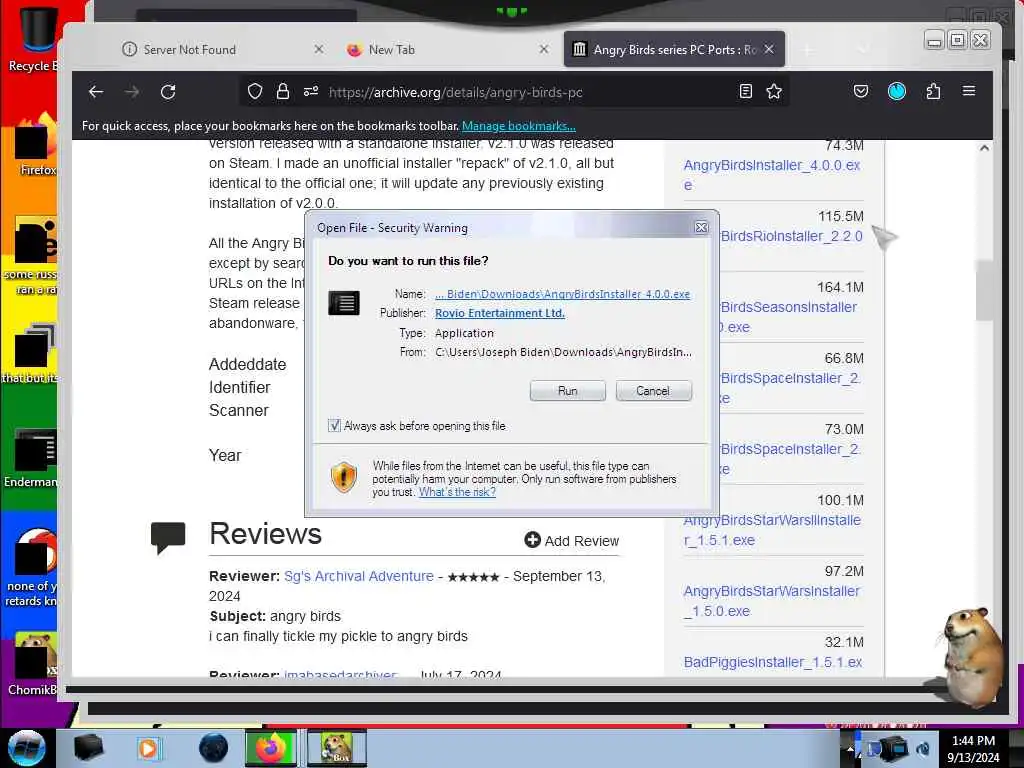This screenshot has height=768, width=1024.
Task: Open the Firefox account avatar icon
Action: click(897, 92)
